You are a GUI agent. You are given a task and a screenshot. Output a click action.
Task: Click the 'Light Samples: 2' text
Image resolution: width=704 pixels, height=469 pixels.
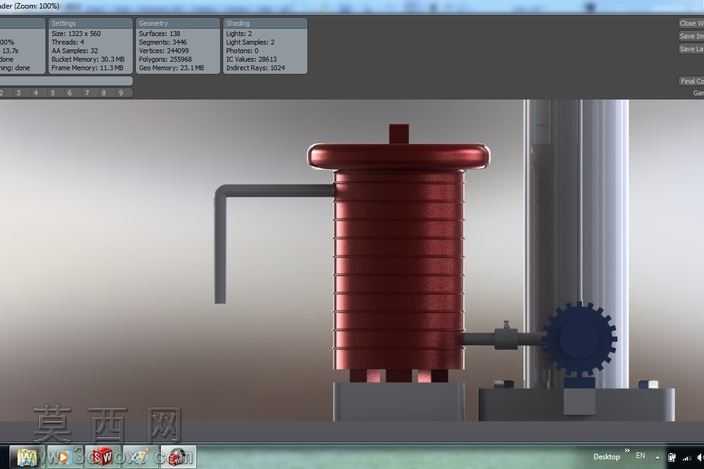coord(250,42)
